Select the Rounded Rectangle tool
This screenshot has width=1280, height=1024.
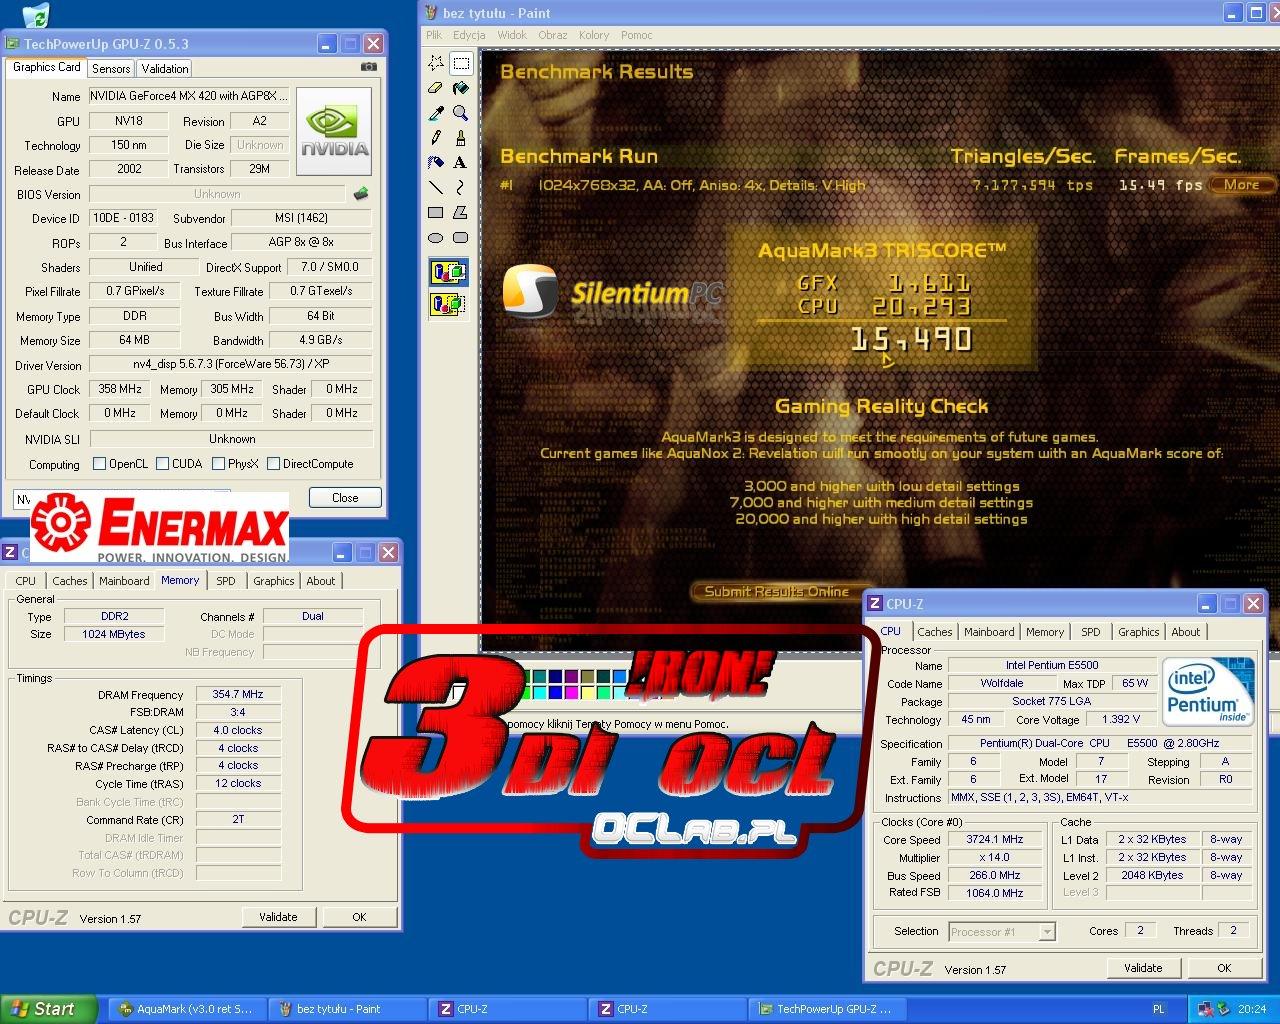point(460,237)
